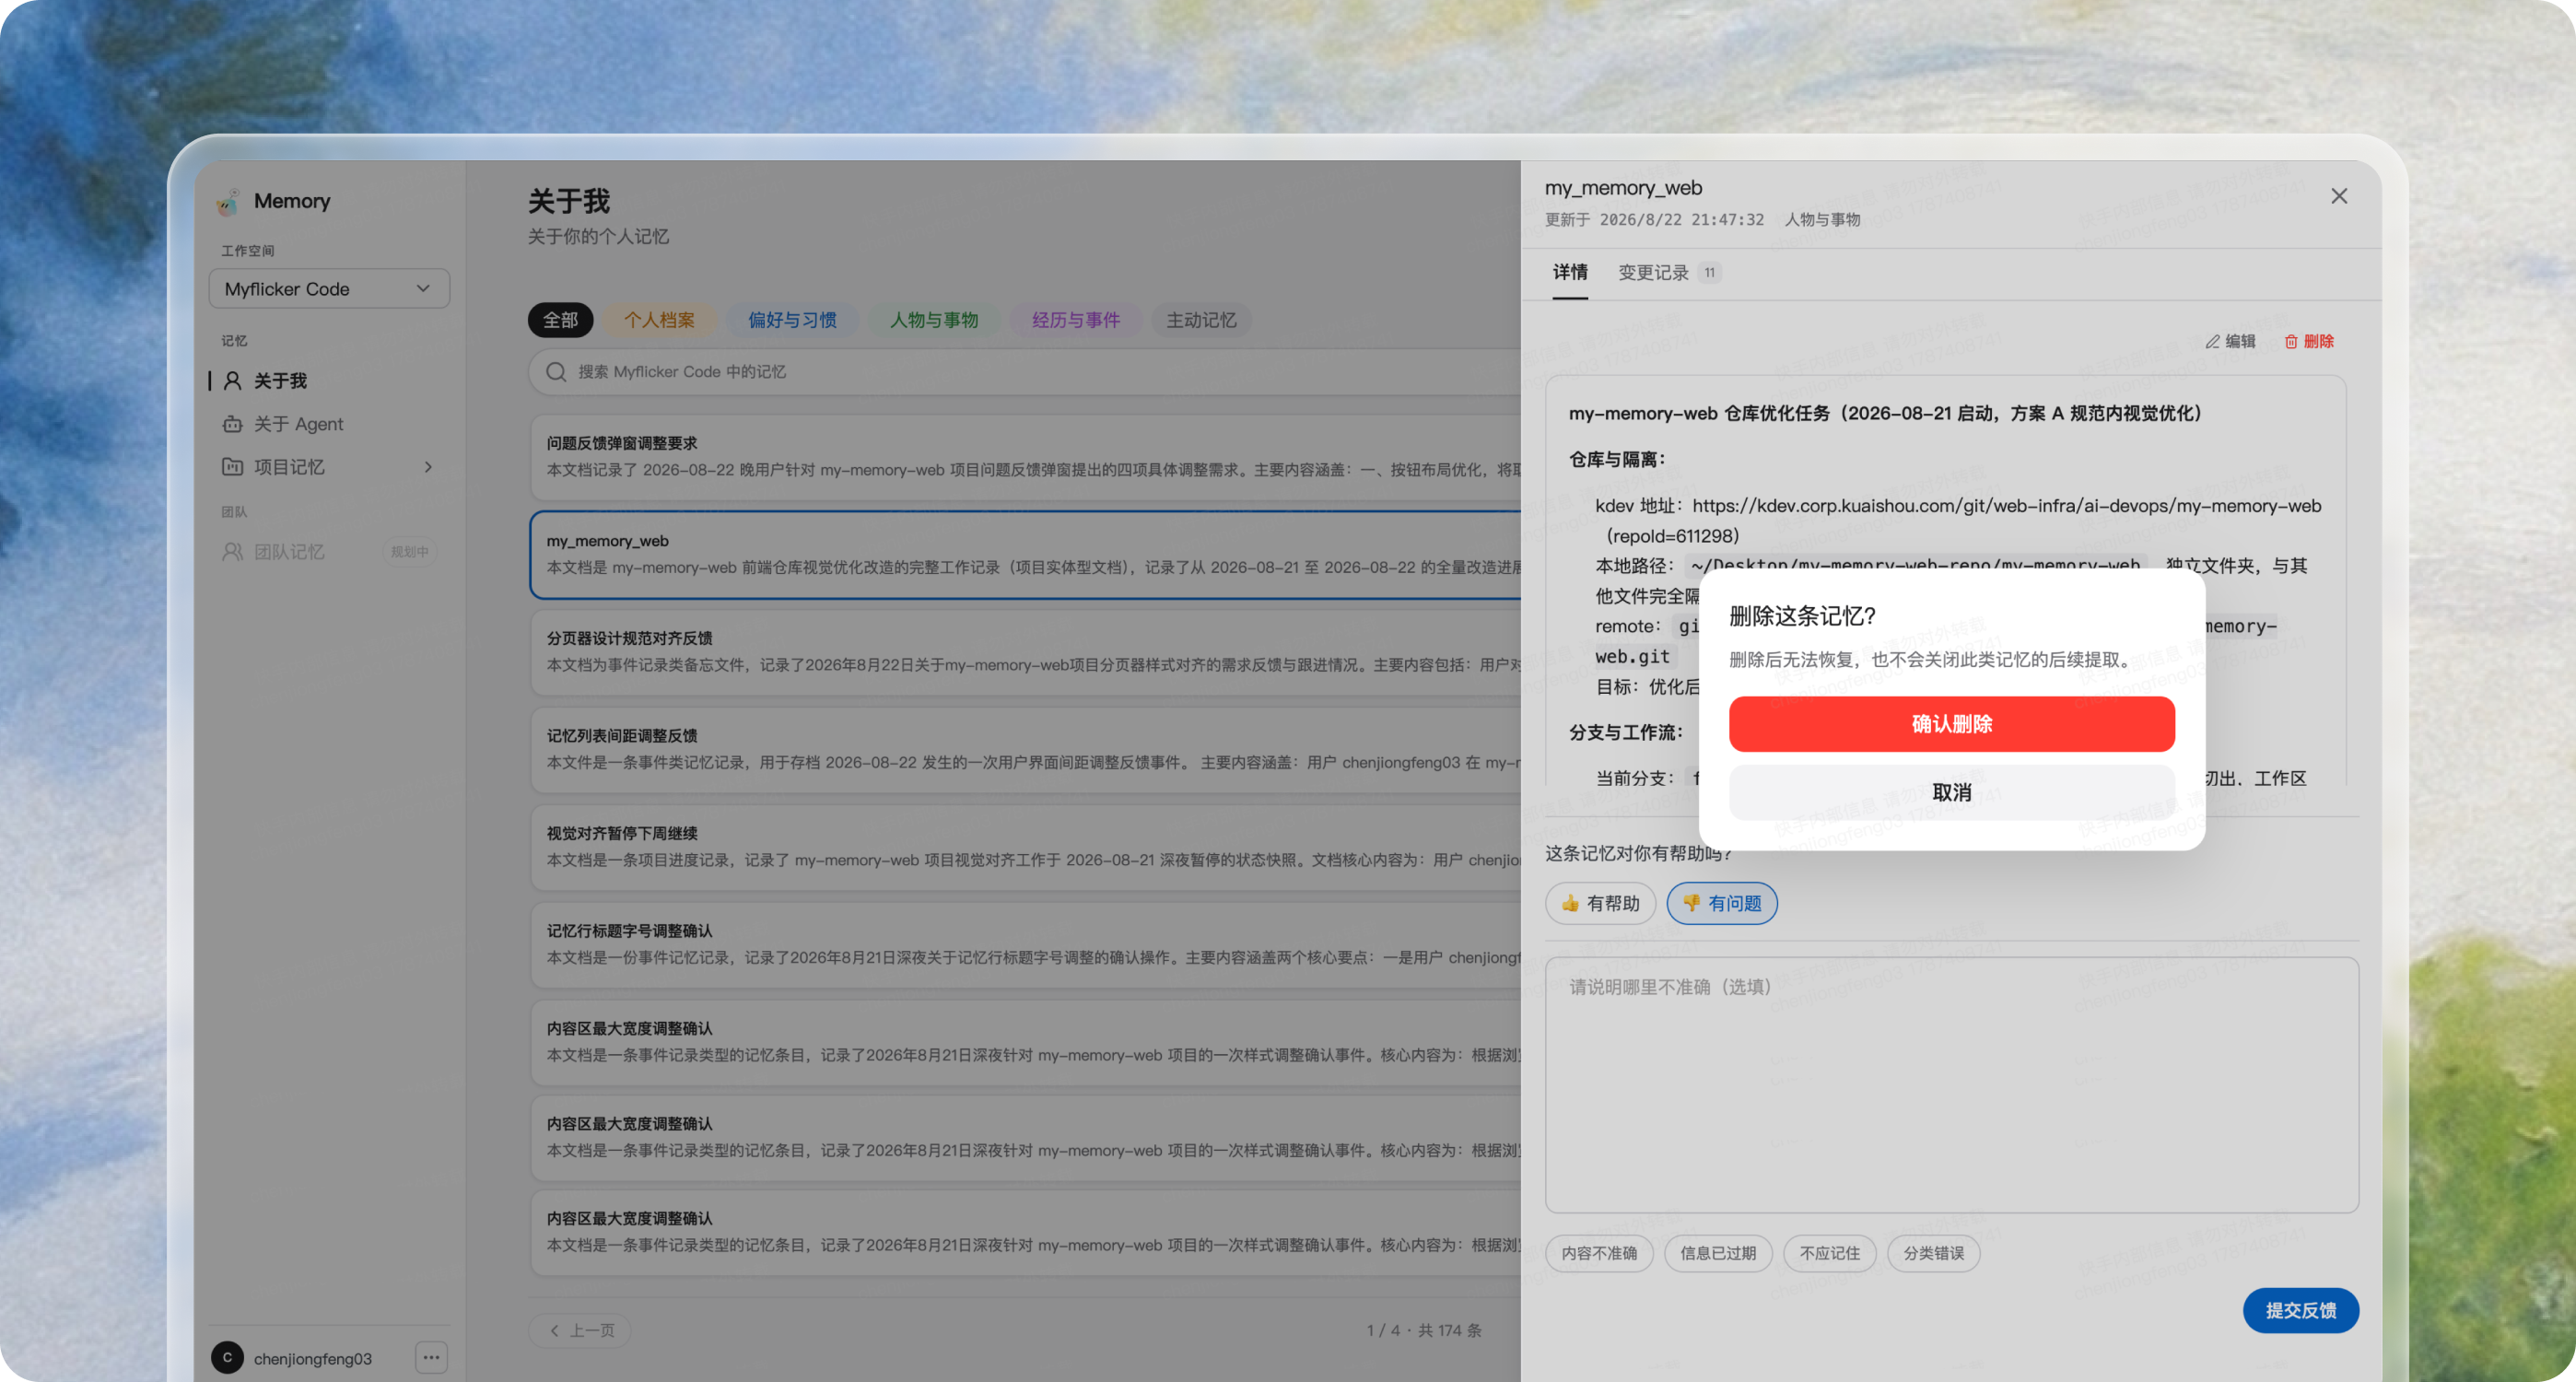The width and height of the screenshot is (2576, 1382).
Task: Submit feedback with 提交反馈 button
Action: (x=2301, y=1311)
